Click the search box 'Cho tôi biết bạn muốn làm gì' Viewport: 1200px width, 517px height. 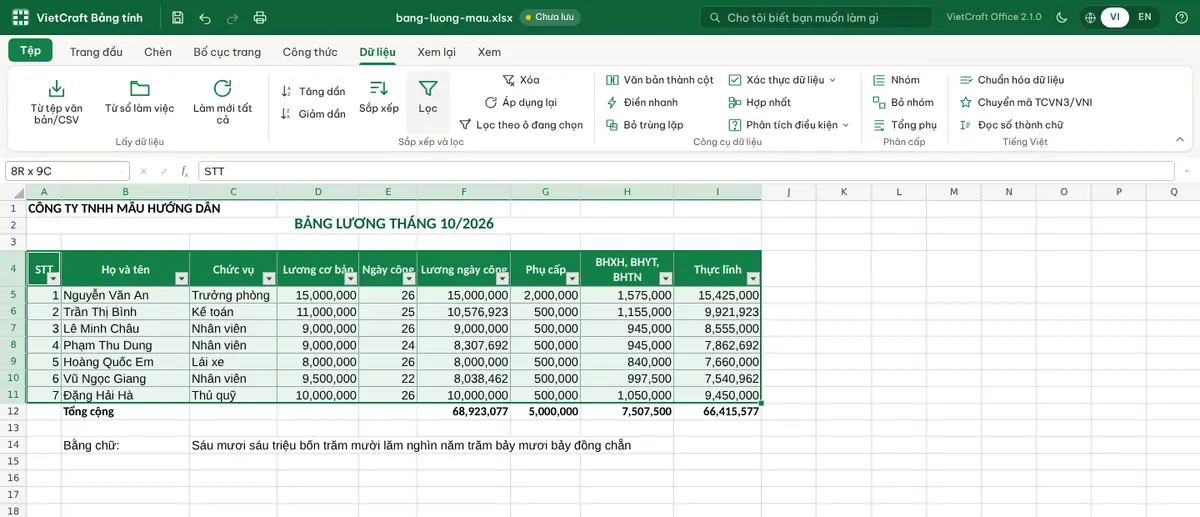(x=816, y=18)
